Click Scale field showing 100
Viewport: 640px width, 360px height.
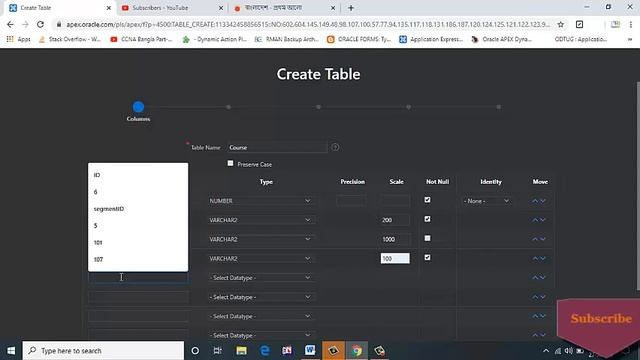(395, 258)
